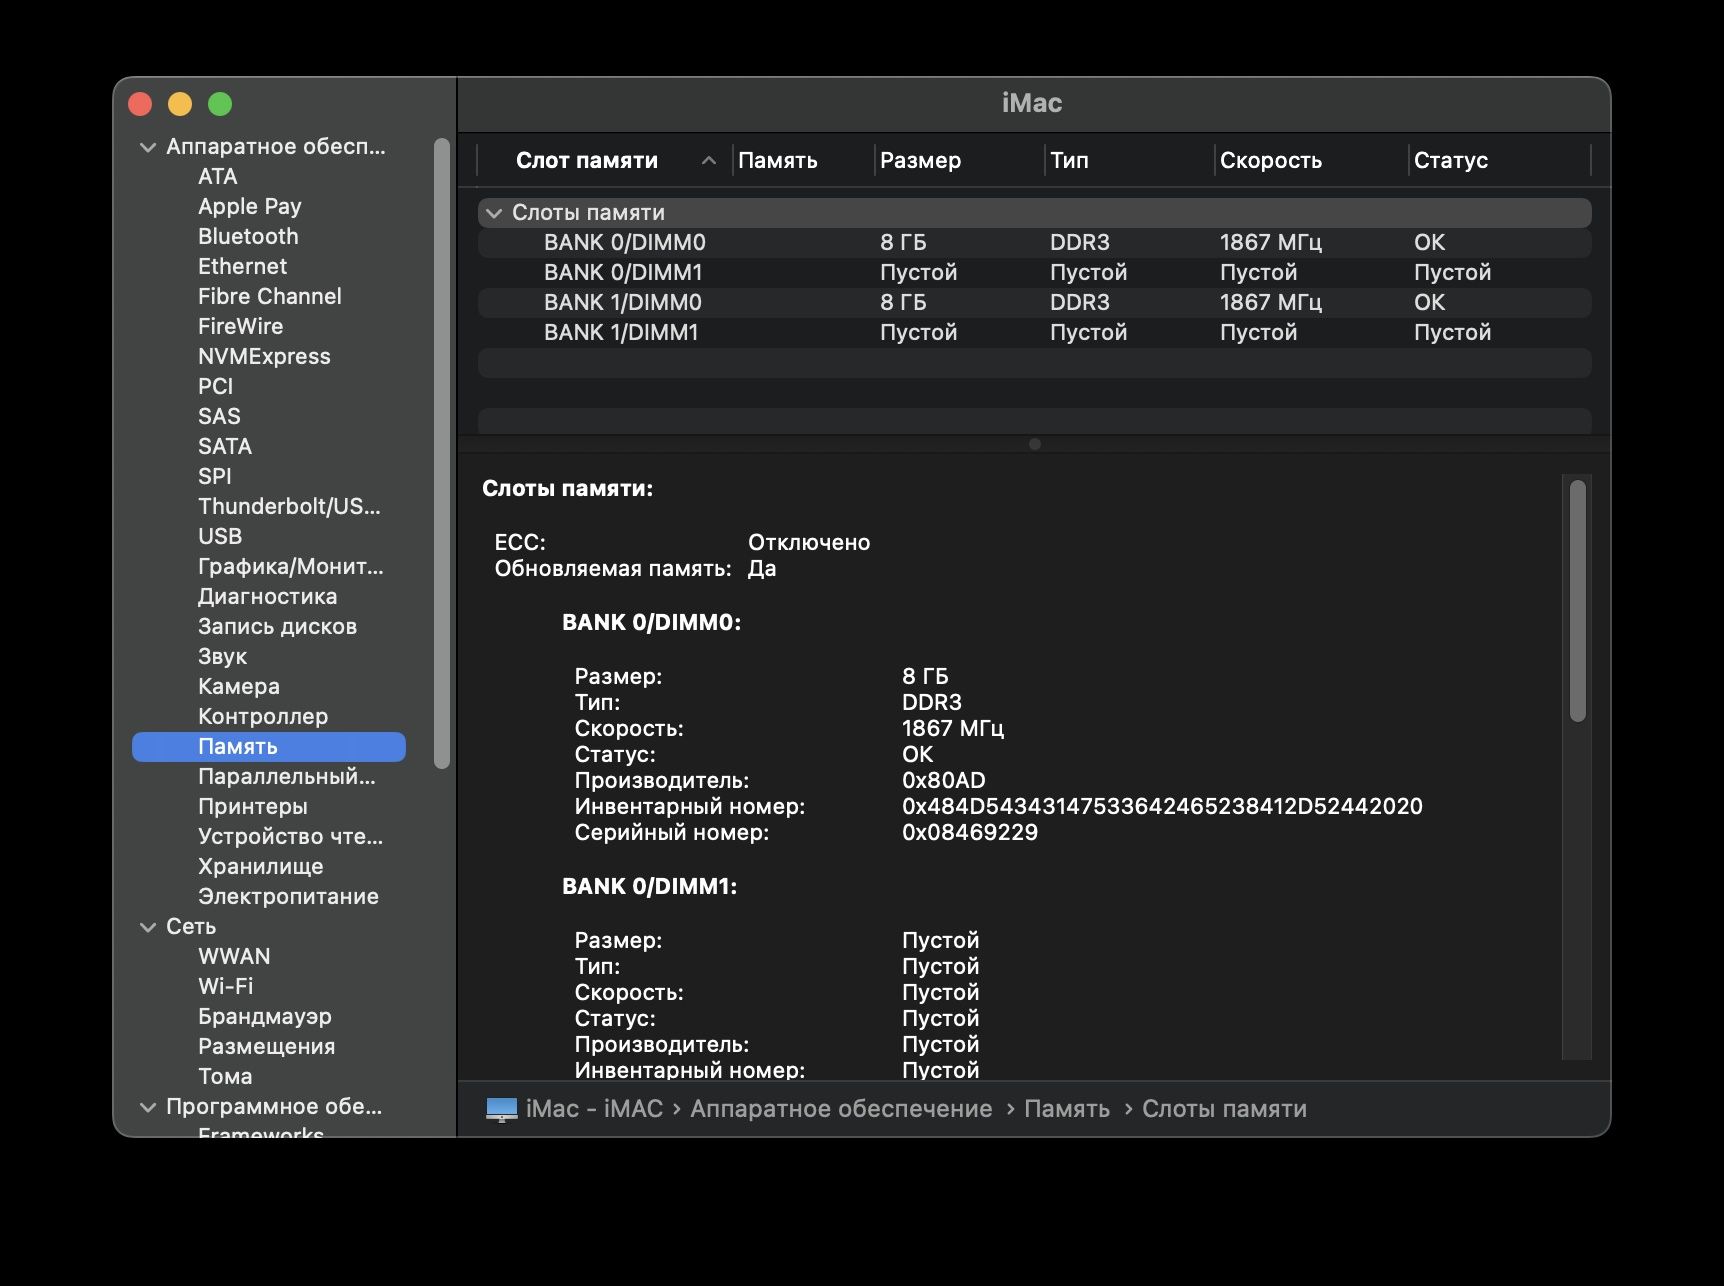Select Диагностика in the sidebar
Viewport: 1724px width, 1286px height.
(268, 597)
